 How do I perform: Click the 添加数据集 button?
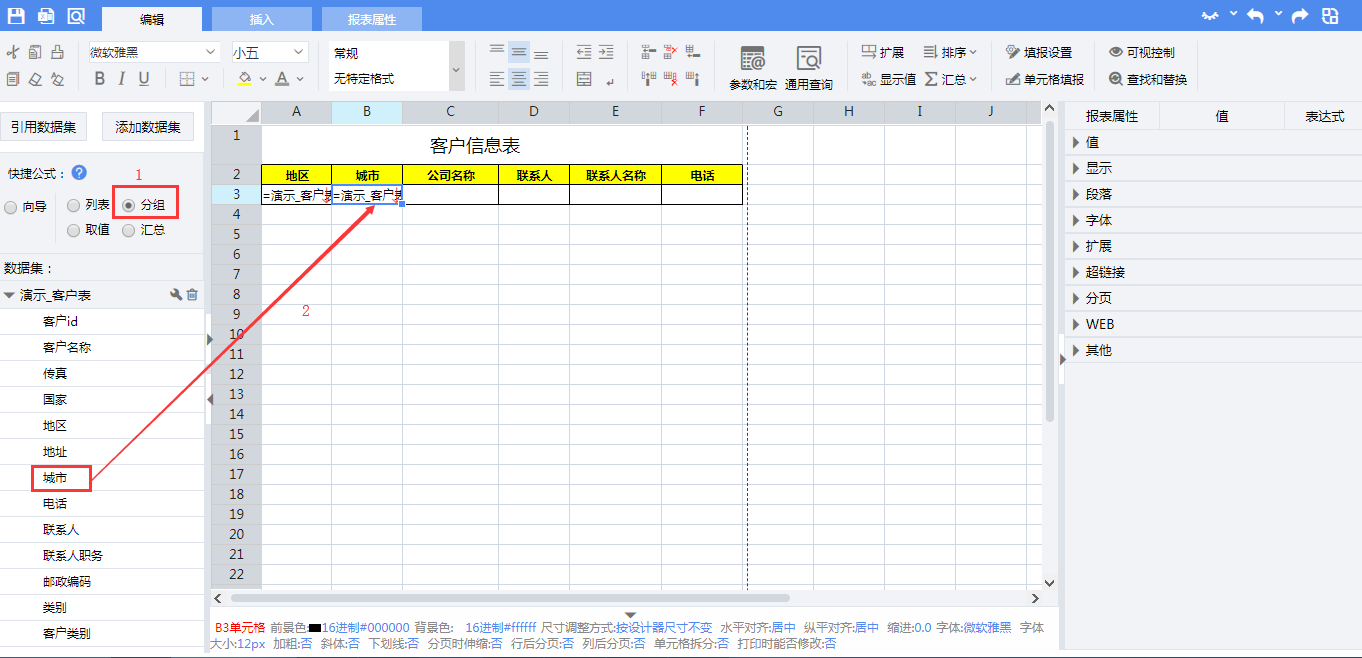point(148,127)
